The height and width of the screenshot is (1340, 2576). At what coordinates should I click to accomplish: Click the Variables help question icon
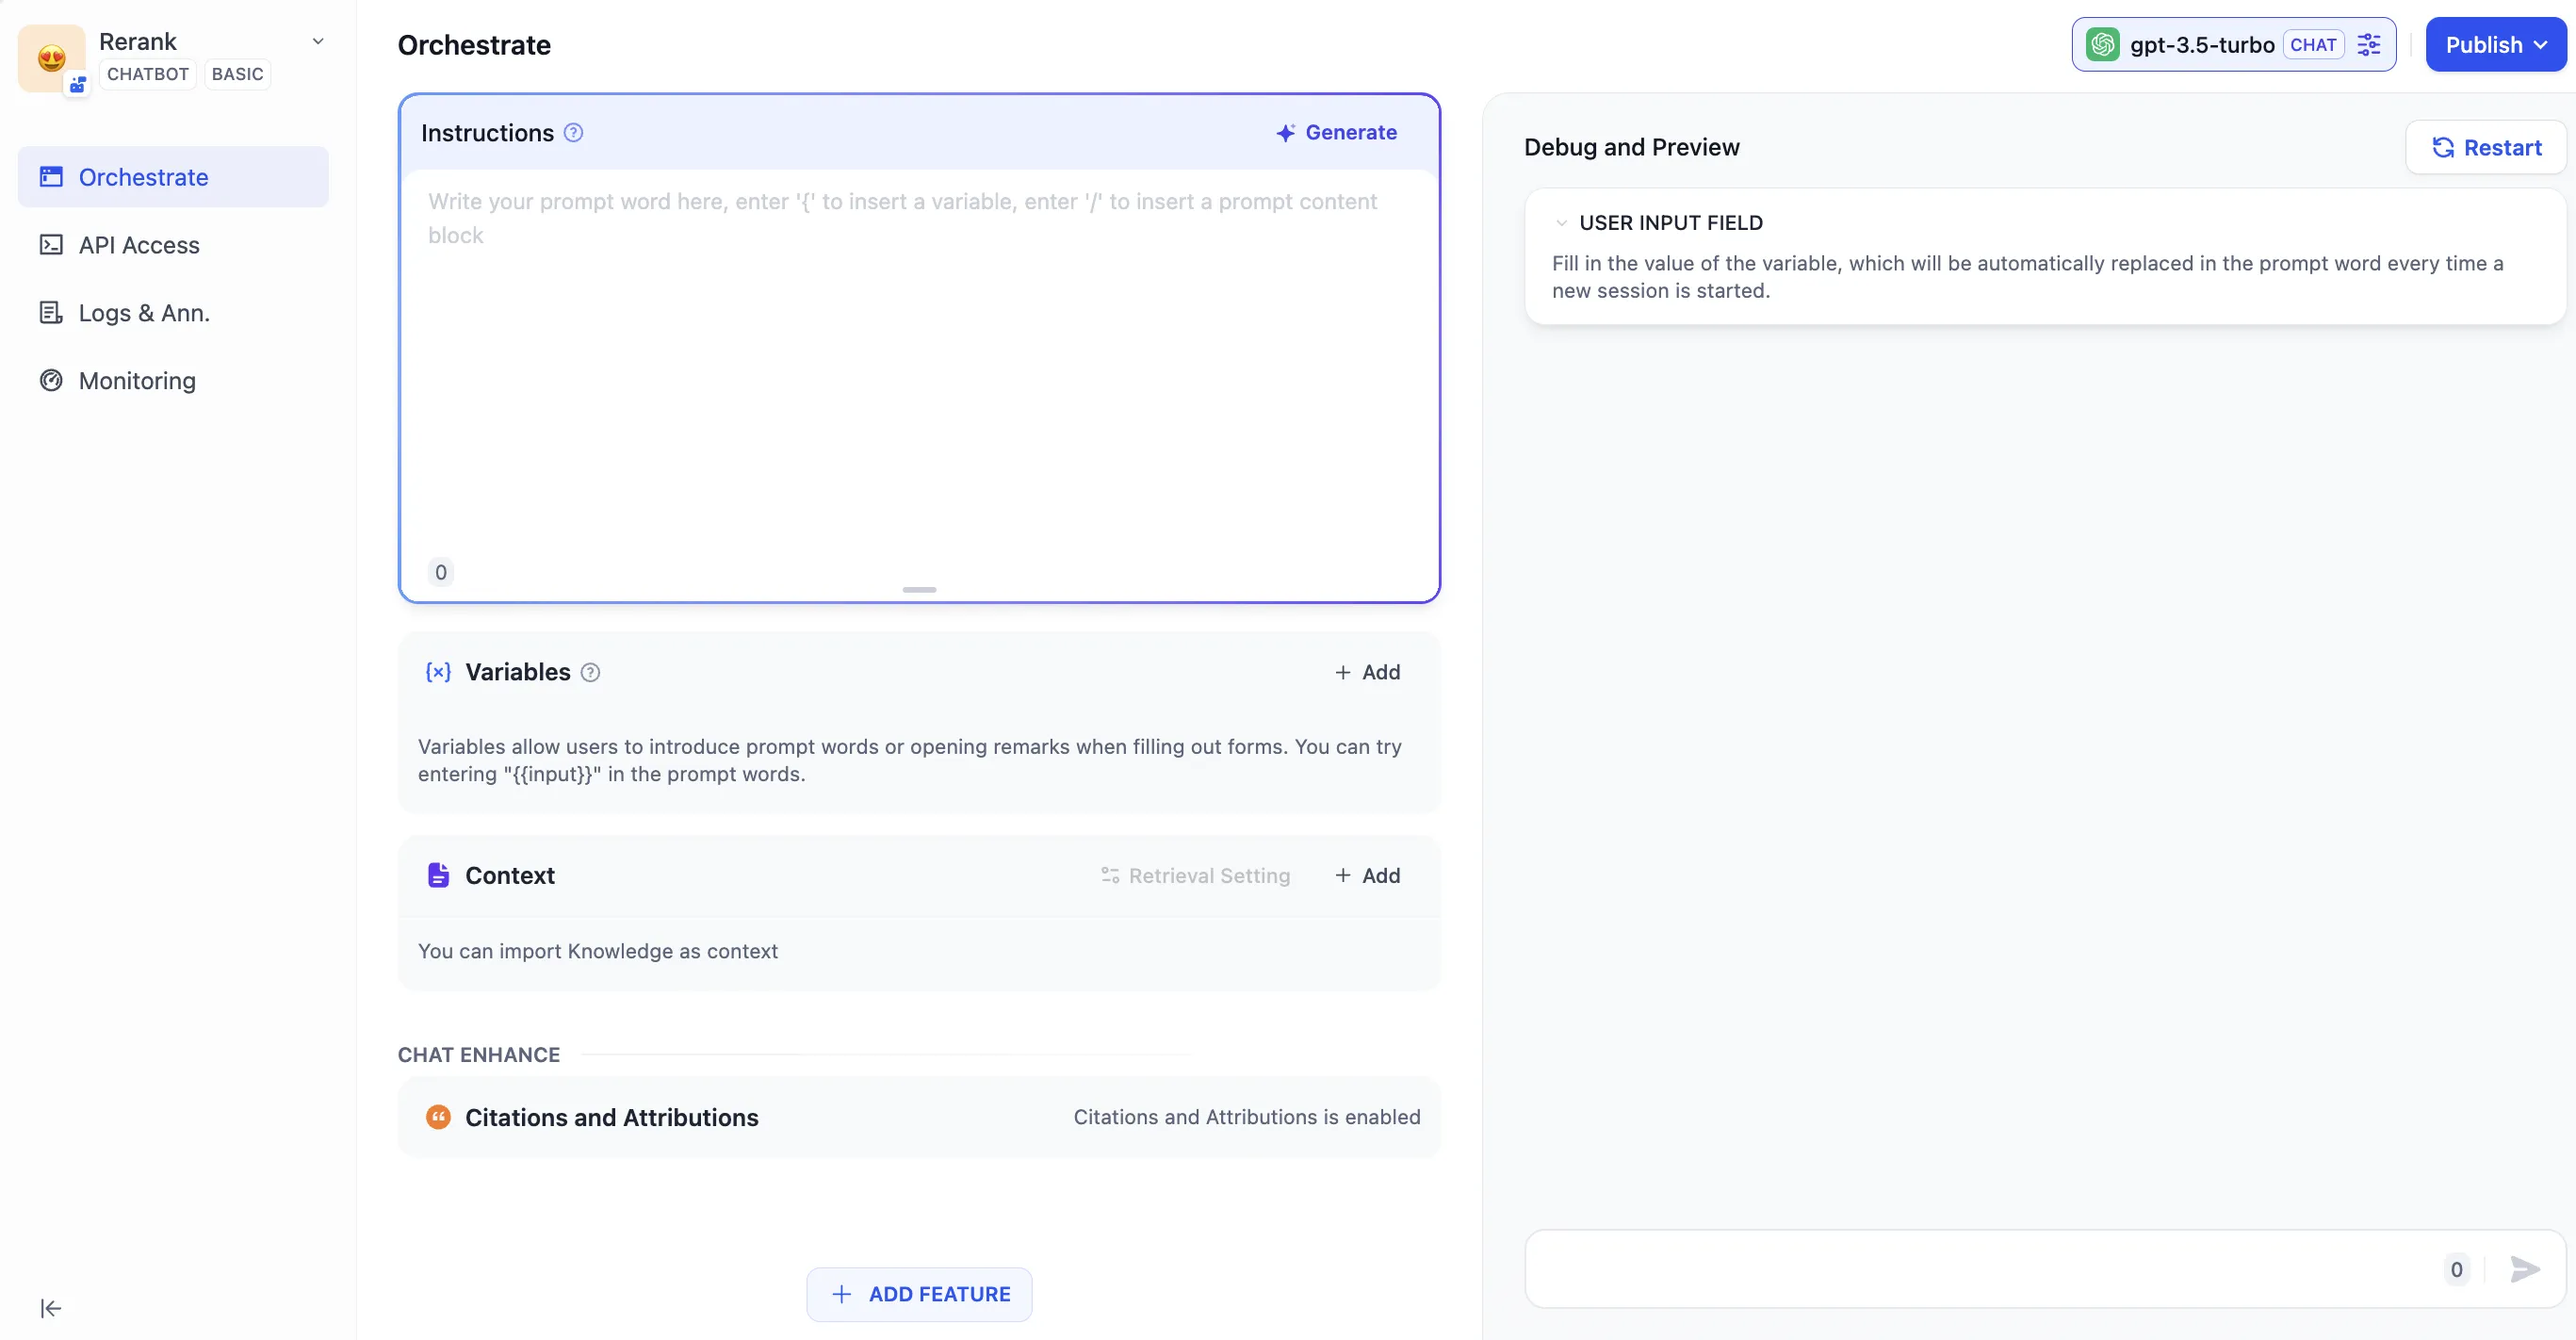[x=590, y=672]
